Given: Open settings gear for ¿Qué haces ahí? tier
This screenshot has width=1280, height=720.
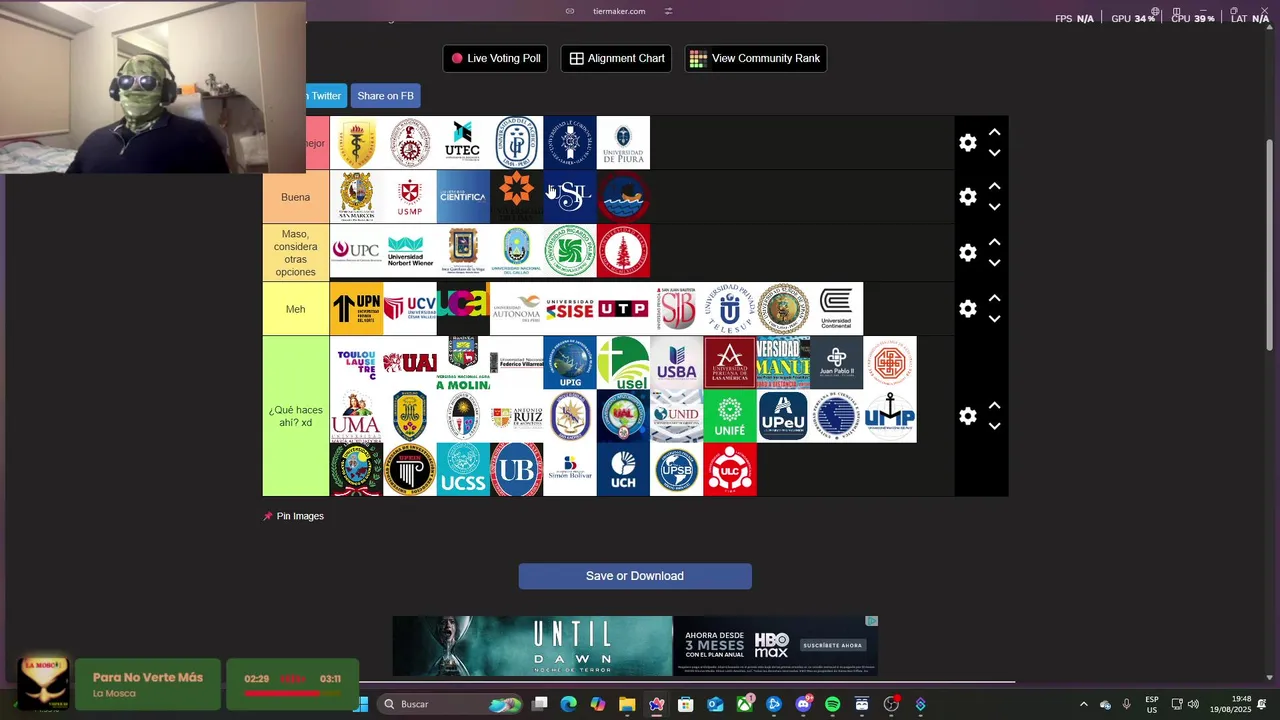Looking at the screenshot, I should (x=967, y=416).
